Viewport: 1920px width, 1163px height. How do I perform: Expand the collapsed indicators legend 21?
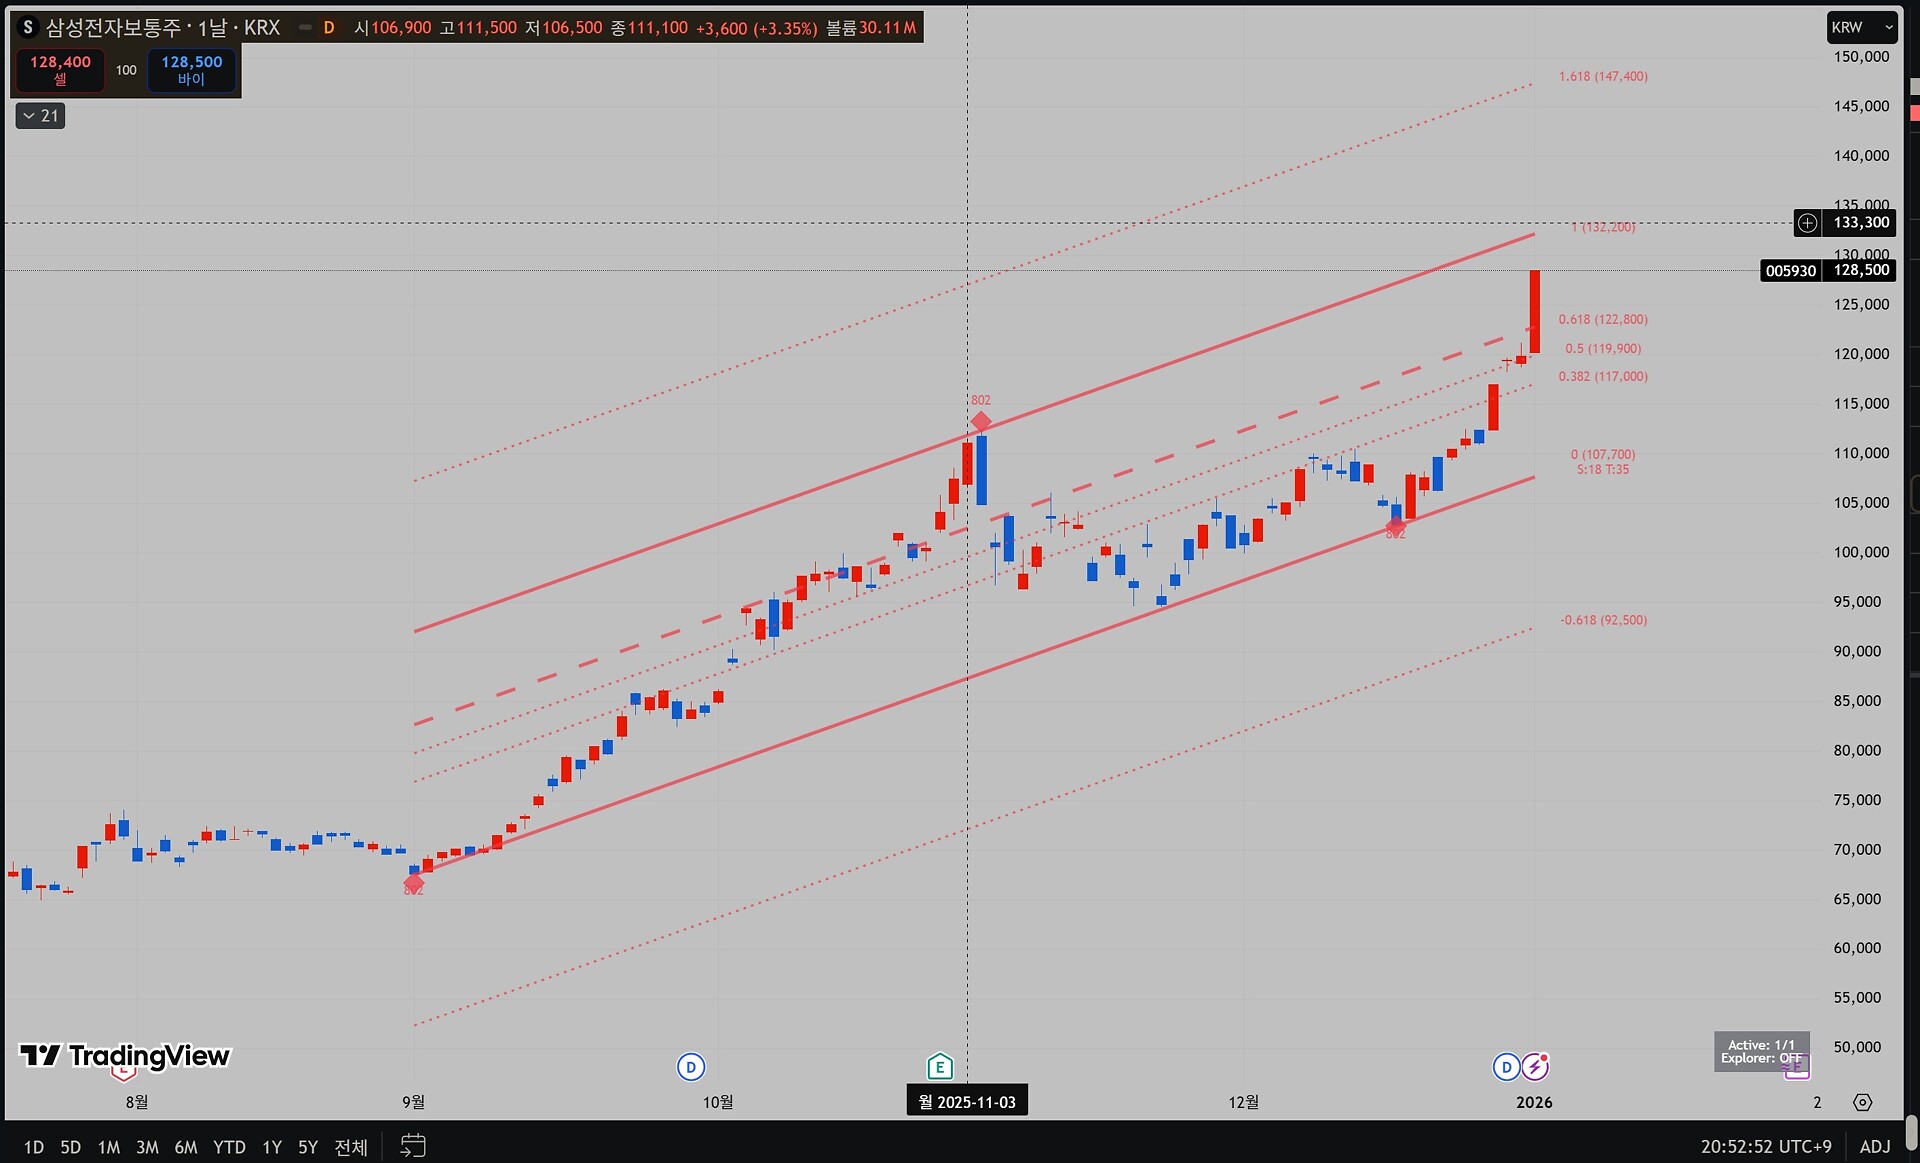pos(40,116)
